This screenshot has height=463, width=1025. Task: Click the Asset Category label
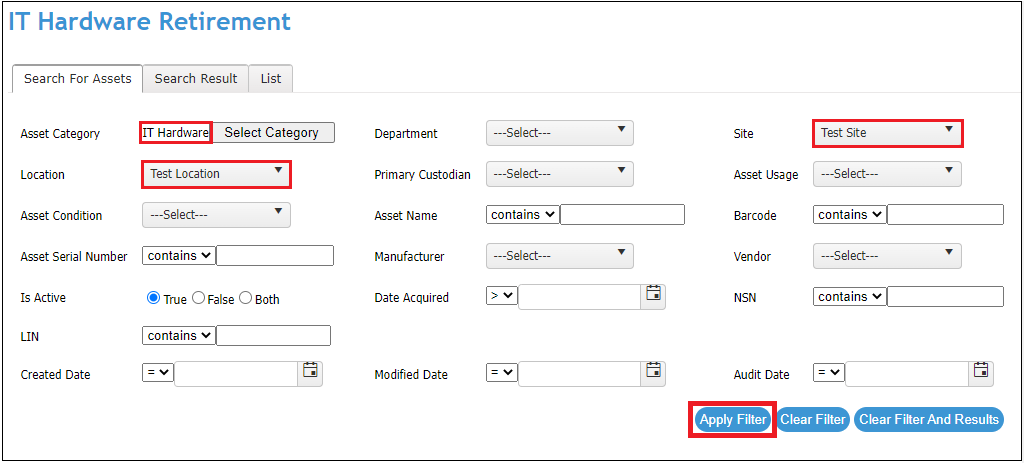60,133
